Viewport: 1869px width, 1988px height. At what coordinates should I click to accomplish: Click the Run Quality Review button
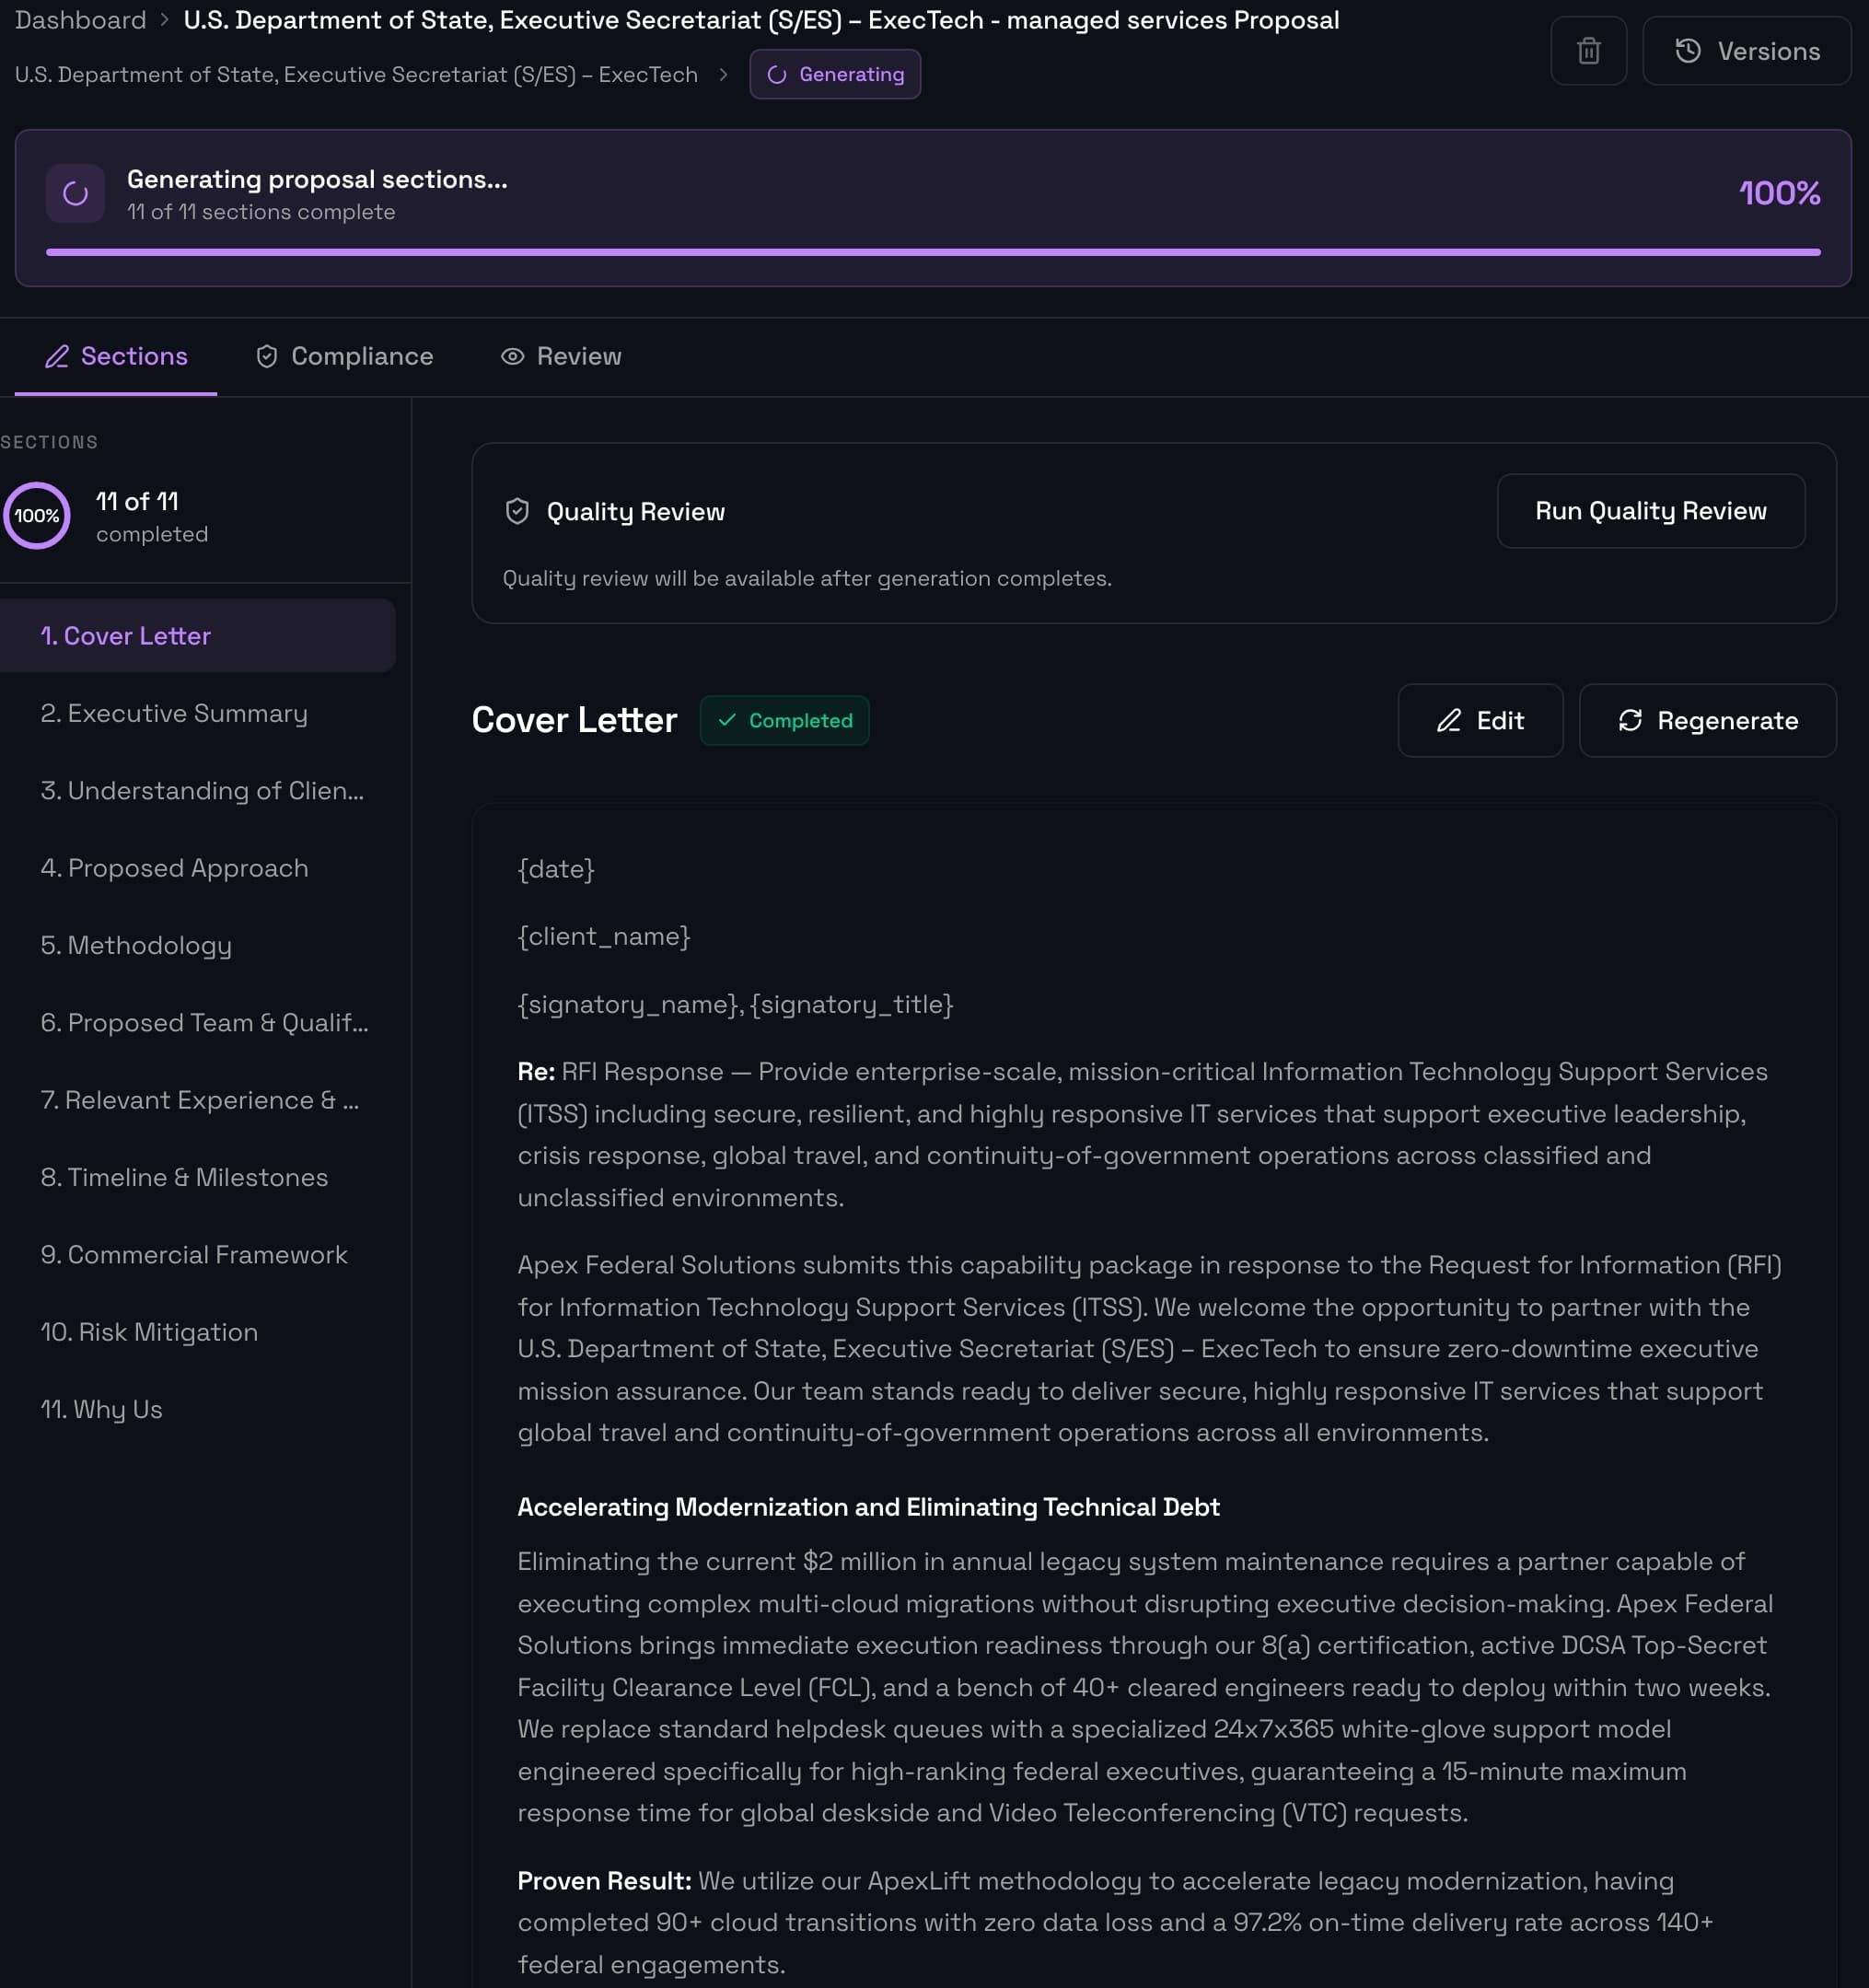pyautogui.click(x=1650, y=511)
